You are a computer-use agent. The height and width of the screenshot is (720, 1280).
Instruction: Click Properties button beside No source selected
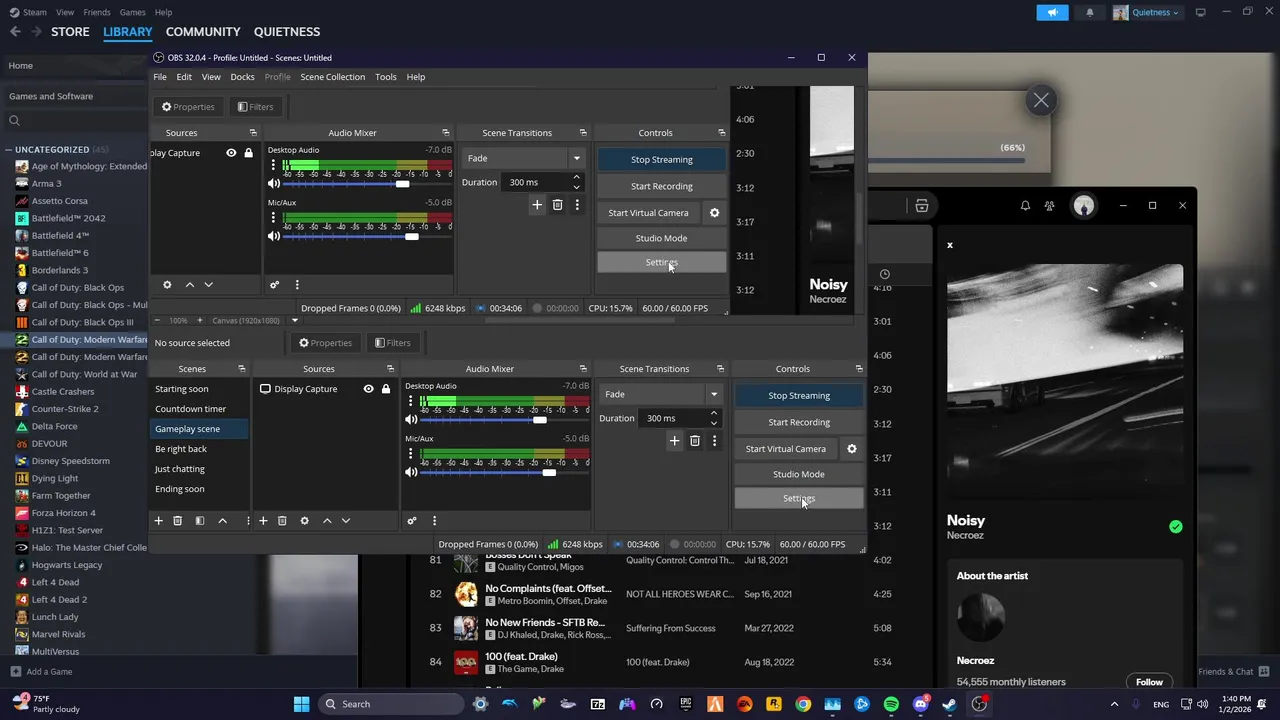(x=325, y=343)
